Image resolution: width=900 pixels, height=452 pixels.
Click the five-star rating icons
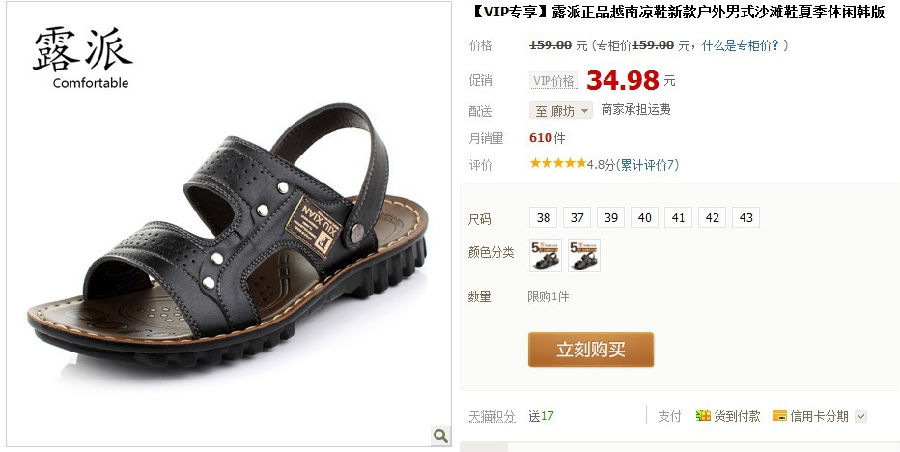[557, 164]
